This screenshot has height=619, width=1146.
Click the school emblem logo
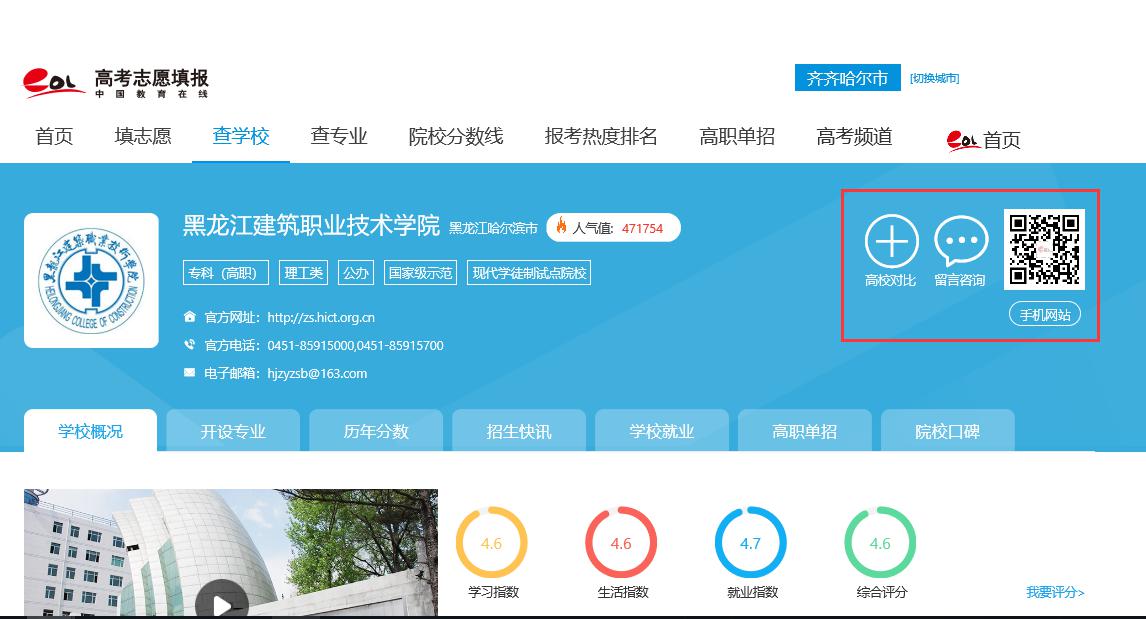pyautogui.click(x=91, y=281)
